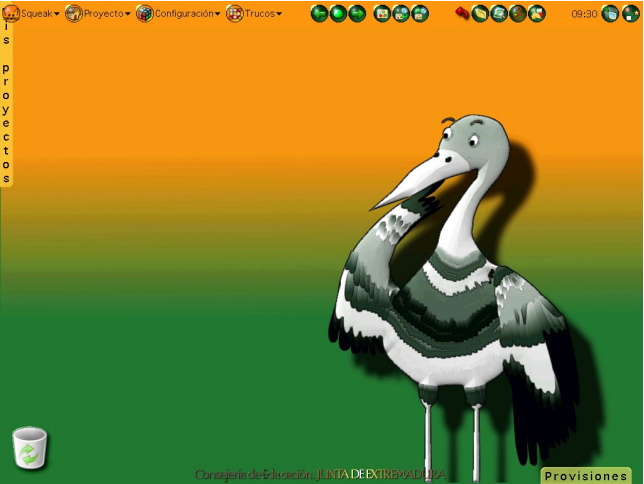
Task: Click the green right arrow next-project icon
Action: (x=357, y=13)
